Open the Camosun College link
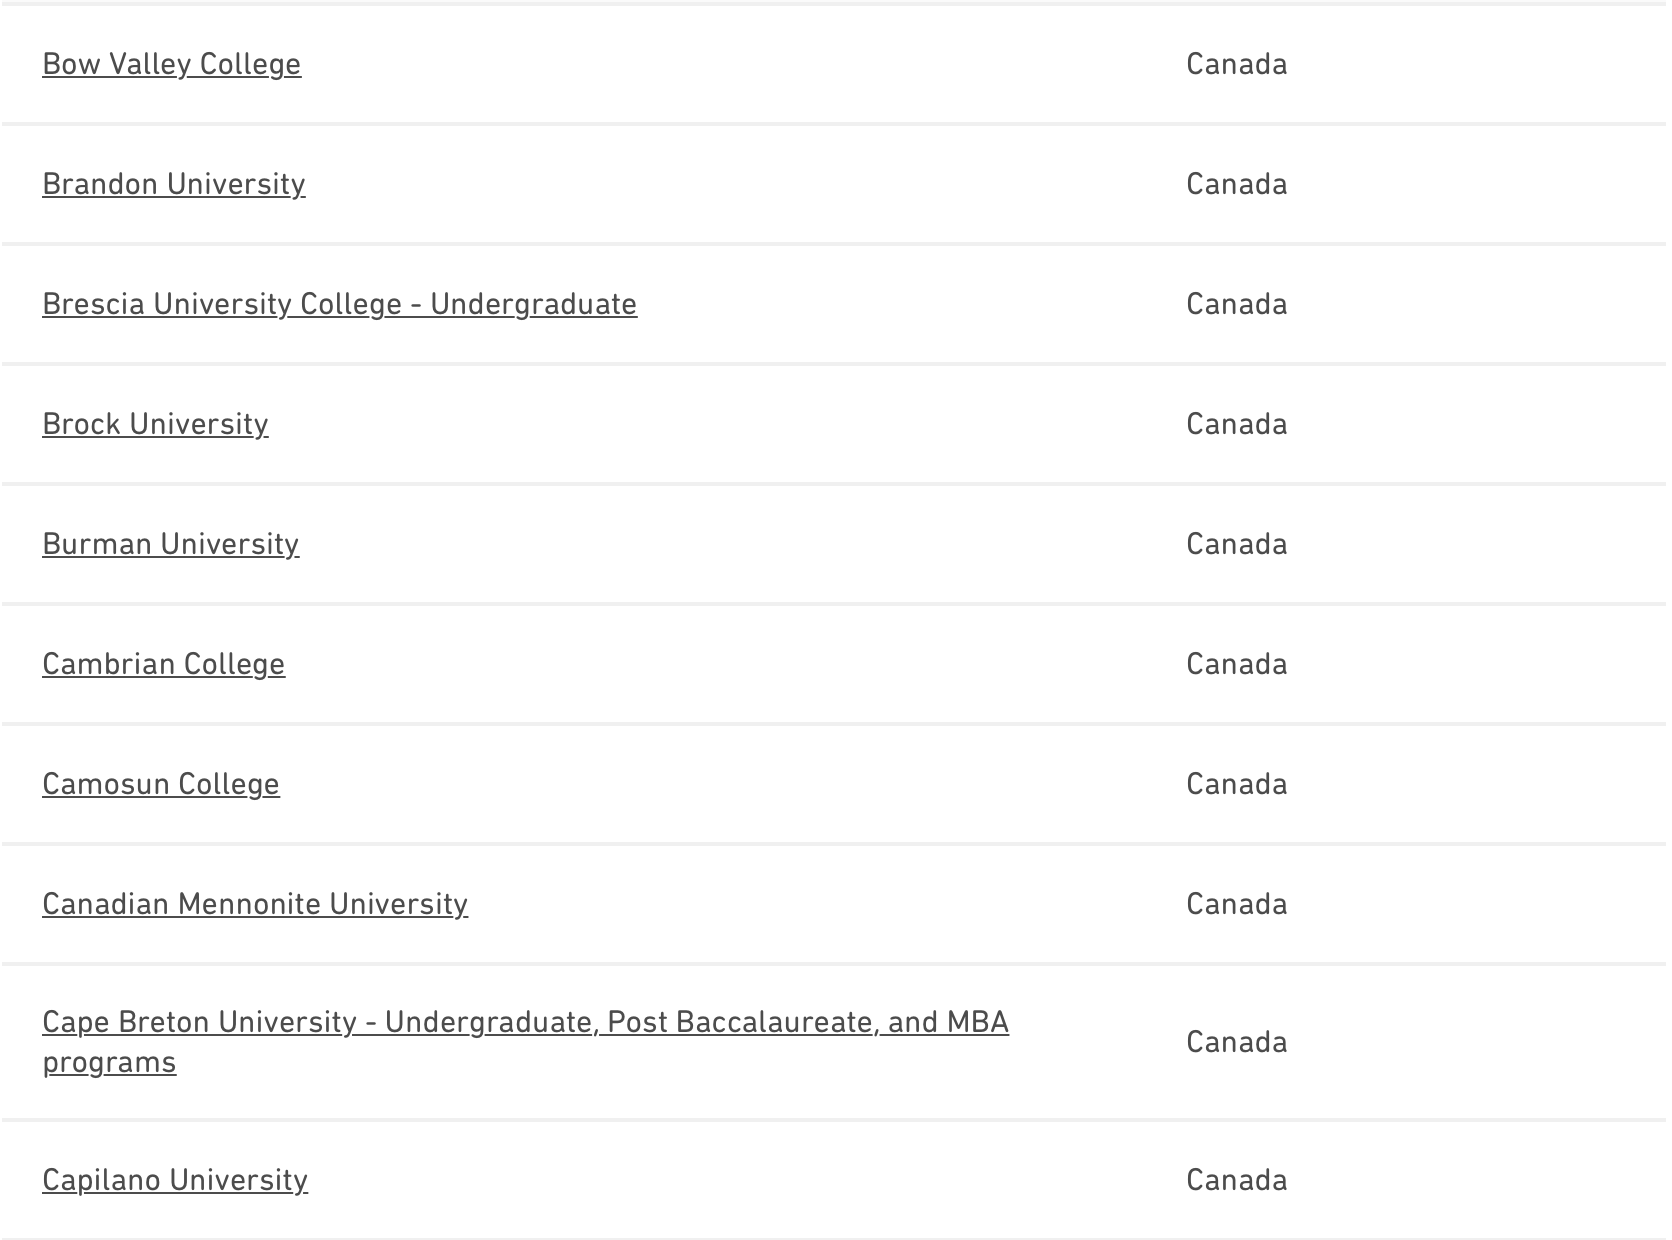The width and height of the screenshot is (1672, 1240). coord(160,784)
